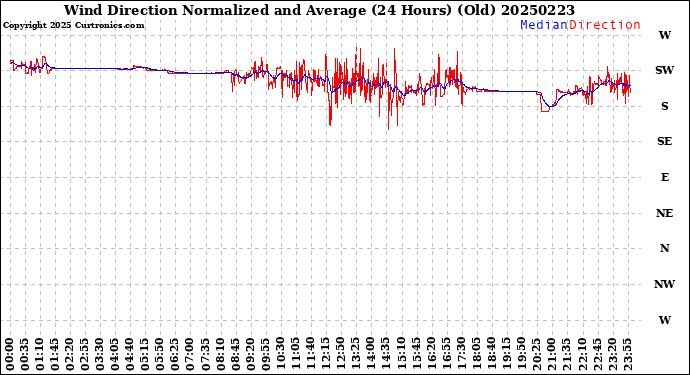Click the "04:40" time axis label

pyautogui.click(x=130, y=354)
